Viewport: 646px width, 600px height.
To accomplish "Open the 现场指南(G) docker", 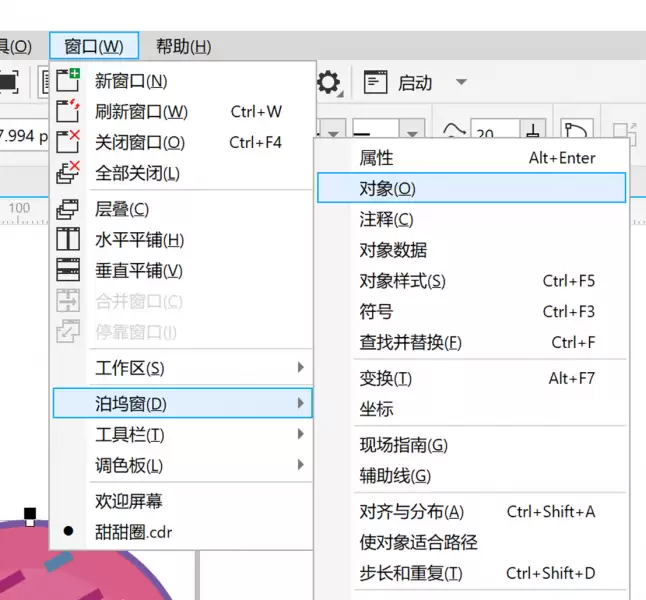I will click(x=472, y=445).
